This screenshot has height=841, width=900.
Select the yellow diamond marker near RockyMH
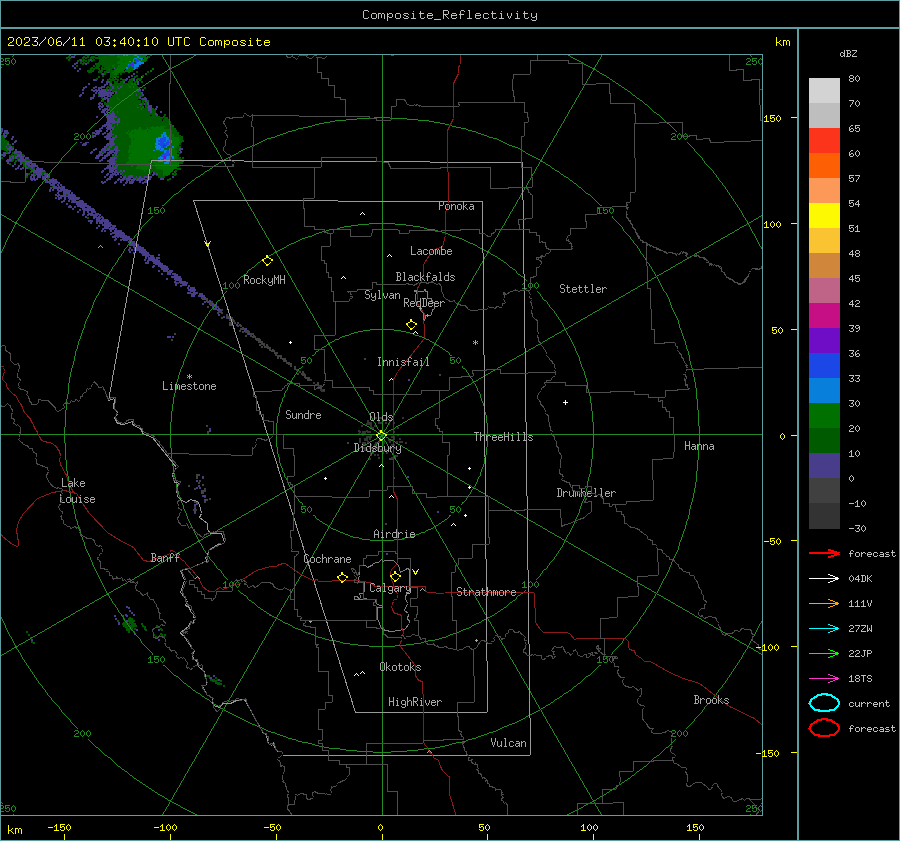click(267, 261)
